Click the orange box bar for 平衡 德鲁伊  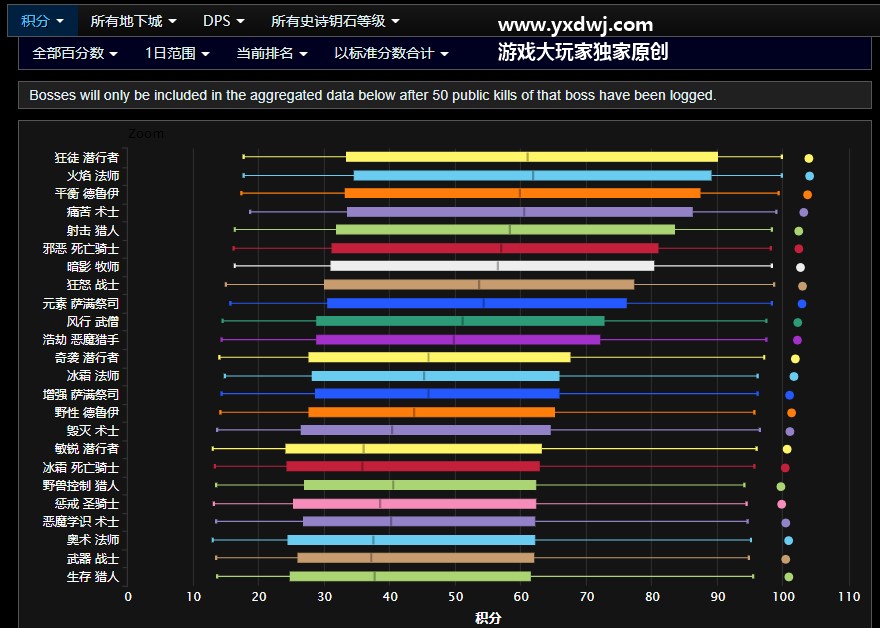tap(522, 194)
